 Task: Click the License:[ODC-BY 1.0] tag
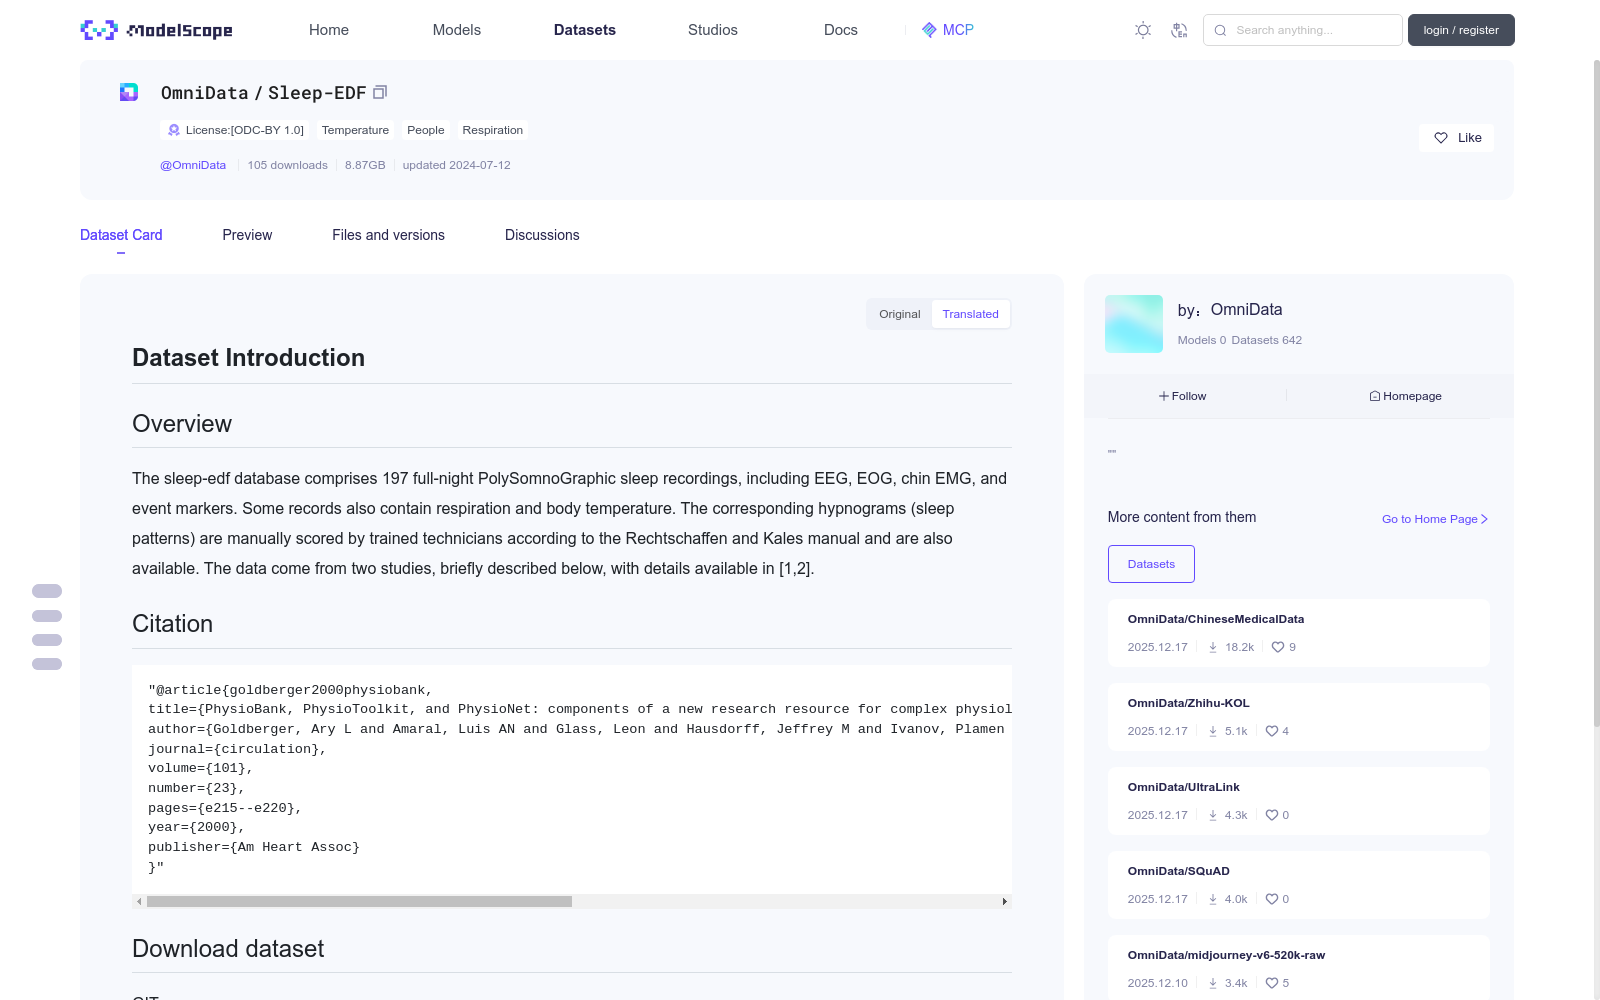coord(236,130)
